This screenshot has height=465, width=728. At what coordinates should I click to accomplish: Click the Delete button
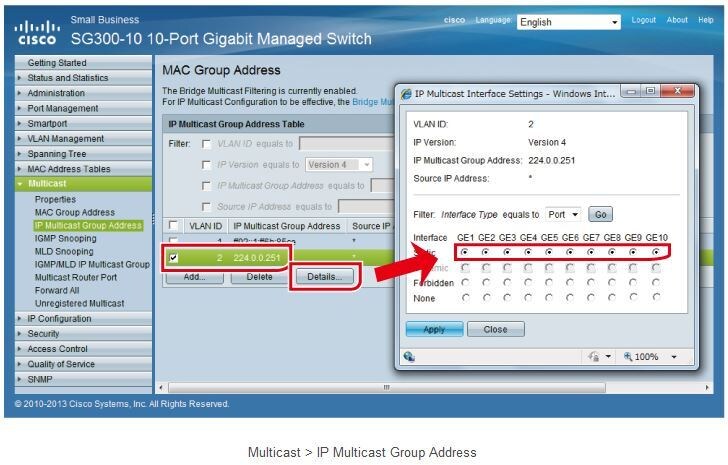tap(260, 277)
